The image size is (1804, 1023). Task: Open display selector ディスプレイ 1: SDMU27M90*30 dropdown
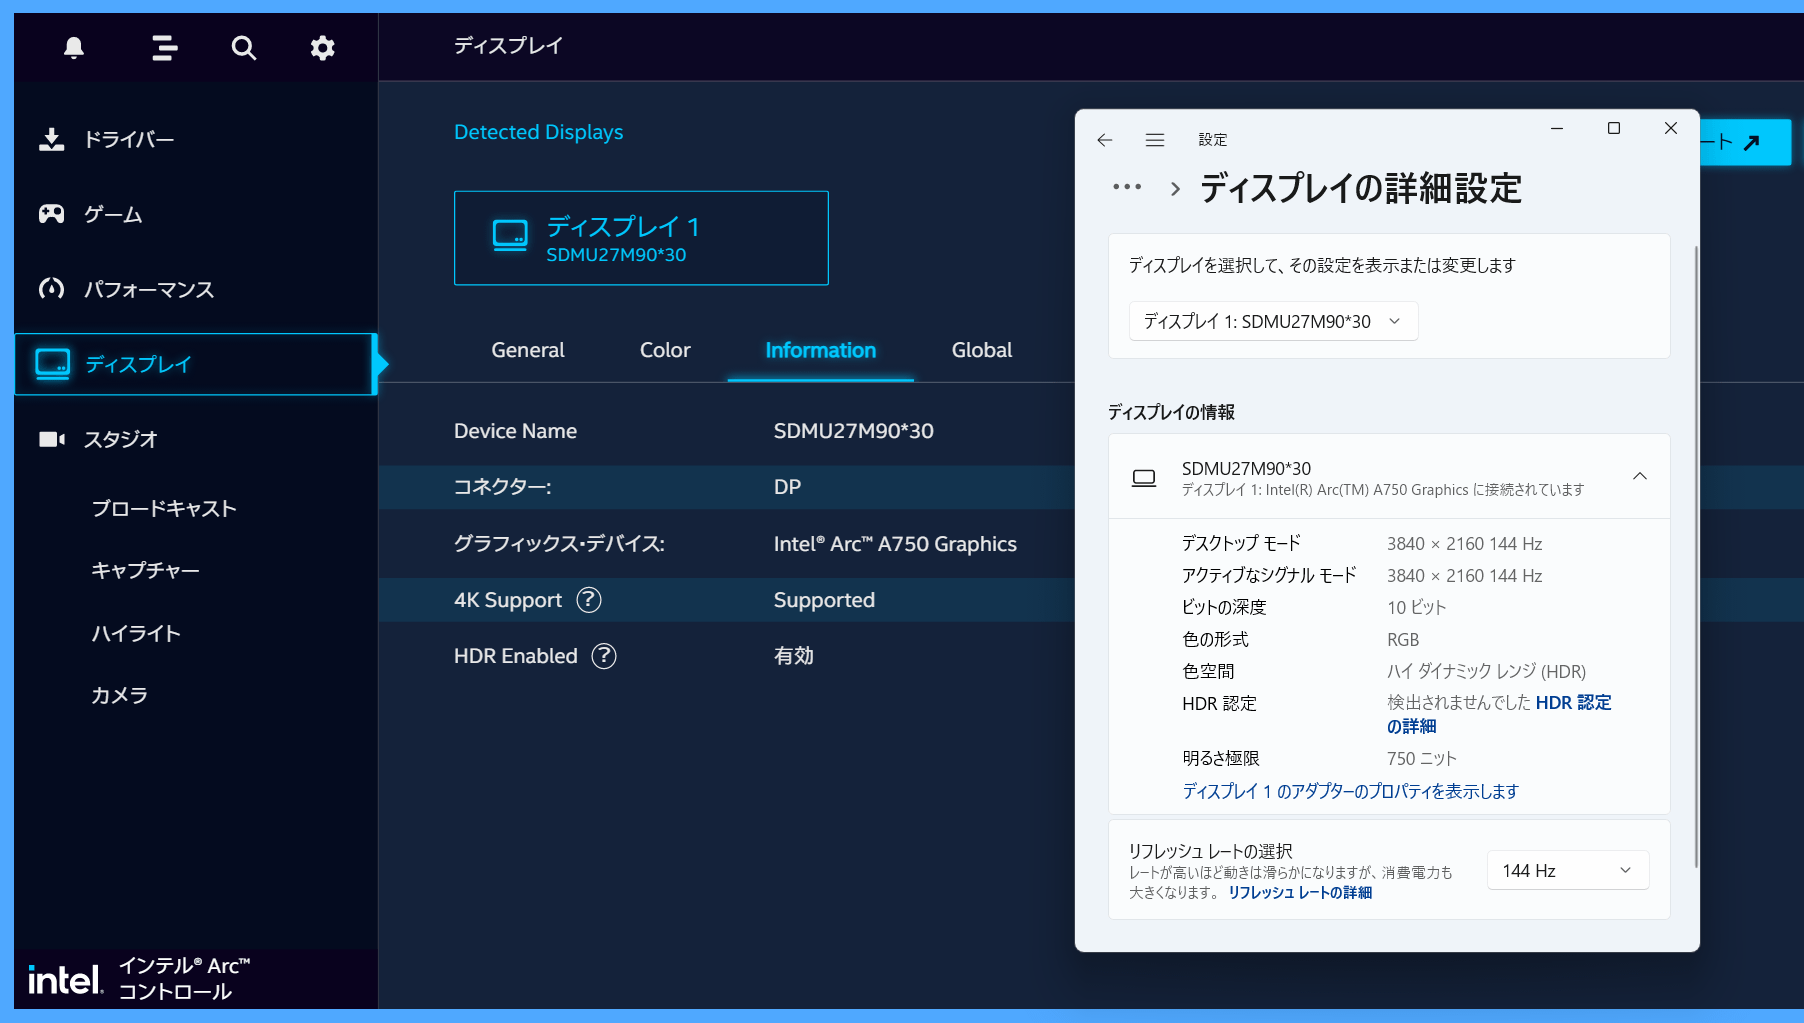pos(1273,321)
